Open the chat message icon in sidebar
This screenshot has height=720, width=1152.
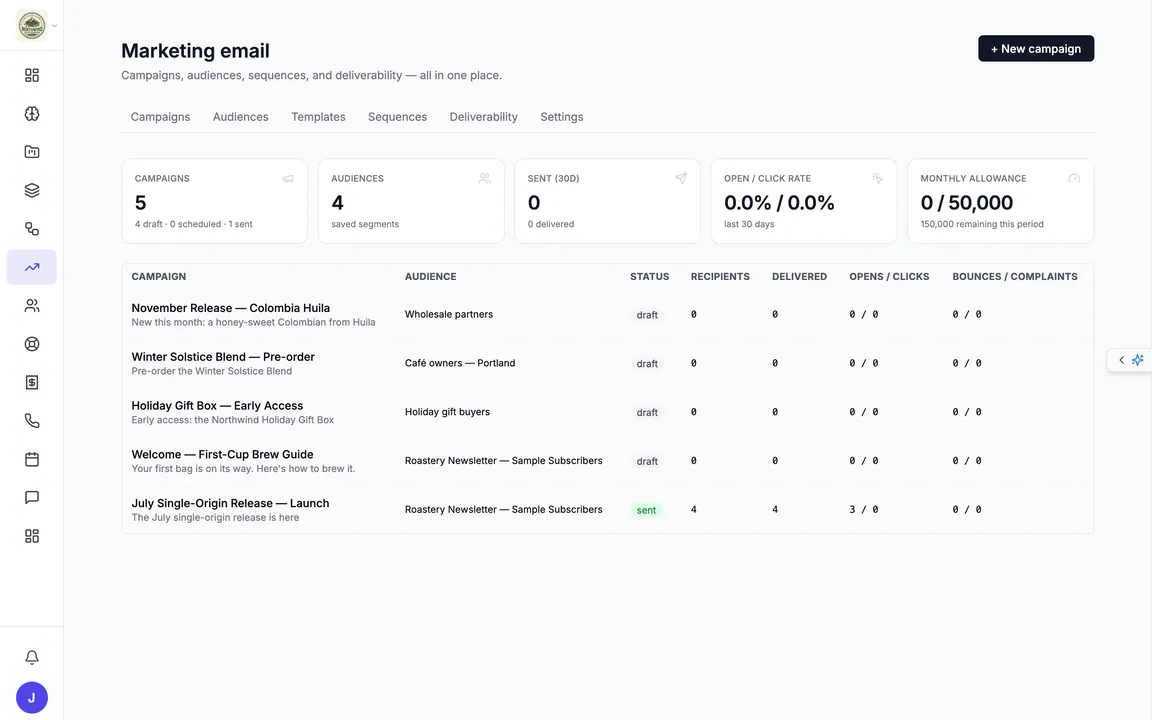pos(32,497)
